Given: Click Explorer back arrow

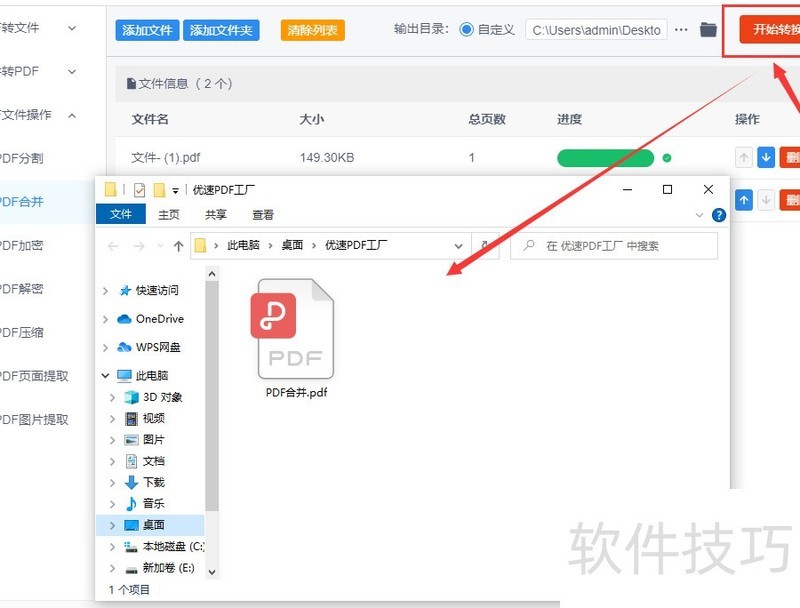Looking at the screenshot, I should (x=113, y=246).
